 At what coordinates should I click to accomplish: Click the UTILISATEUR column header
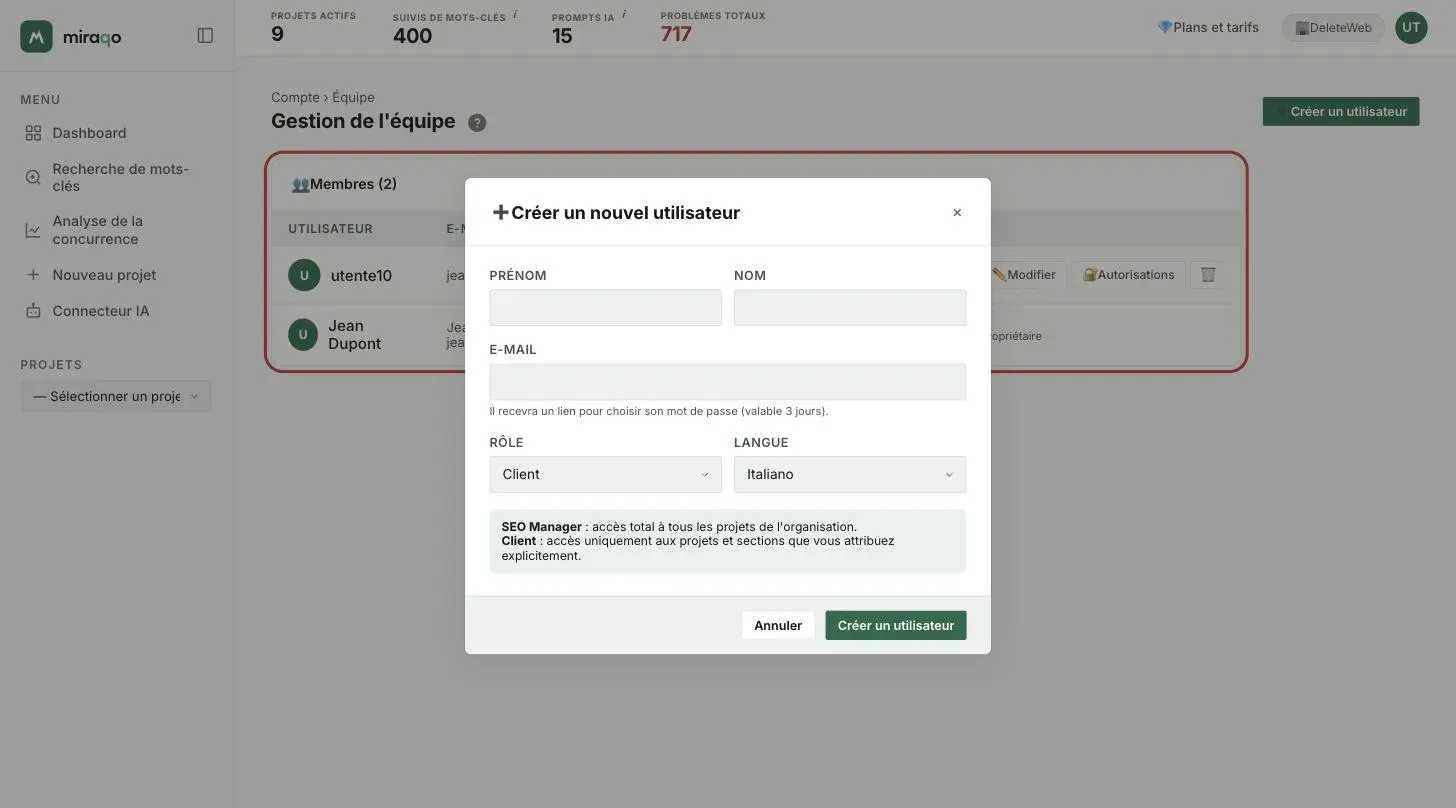click(x=330, y=229)
